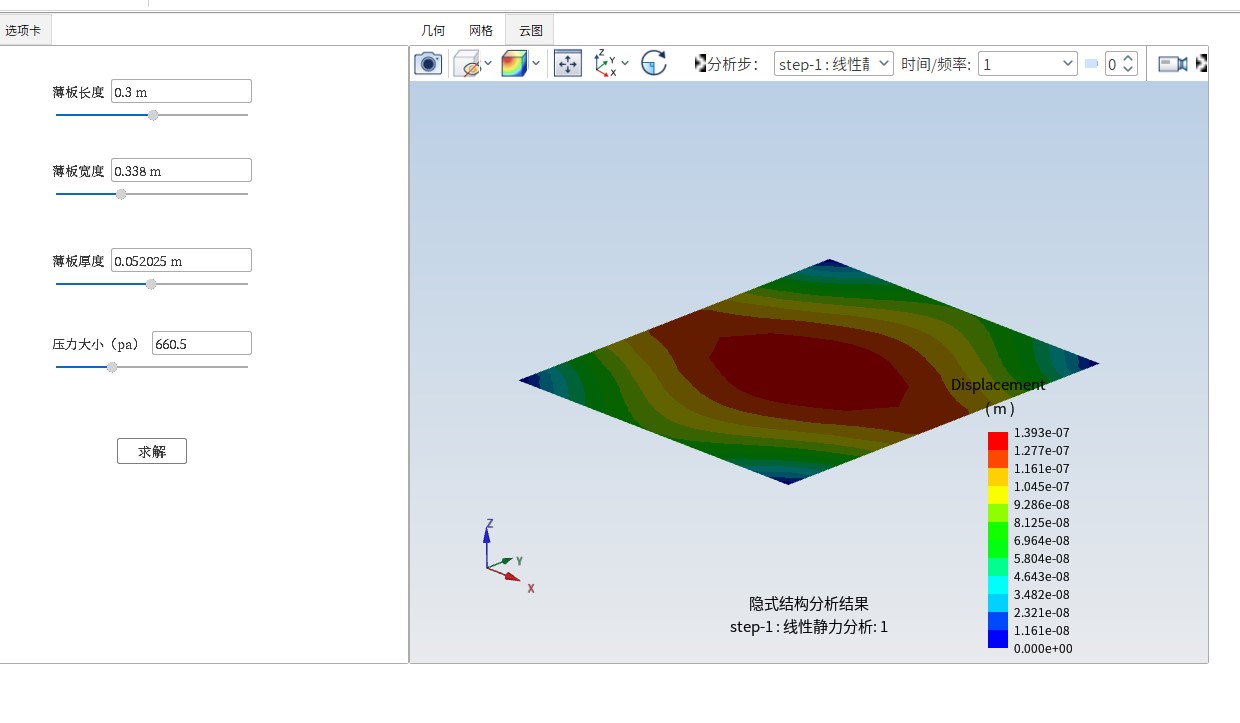Click the camera screenshot icon

[427, 63]
